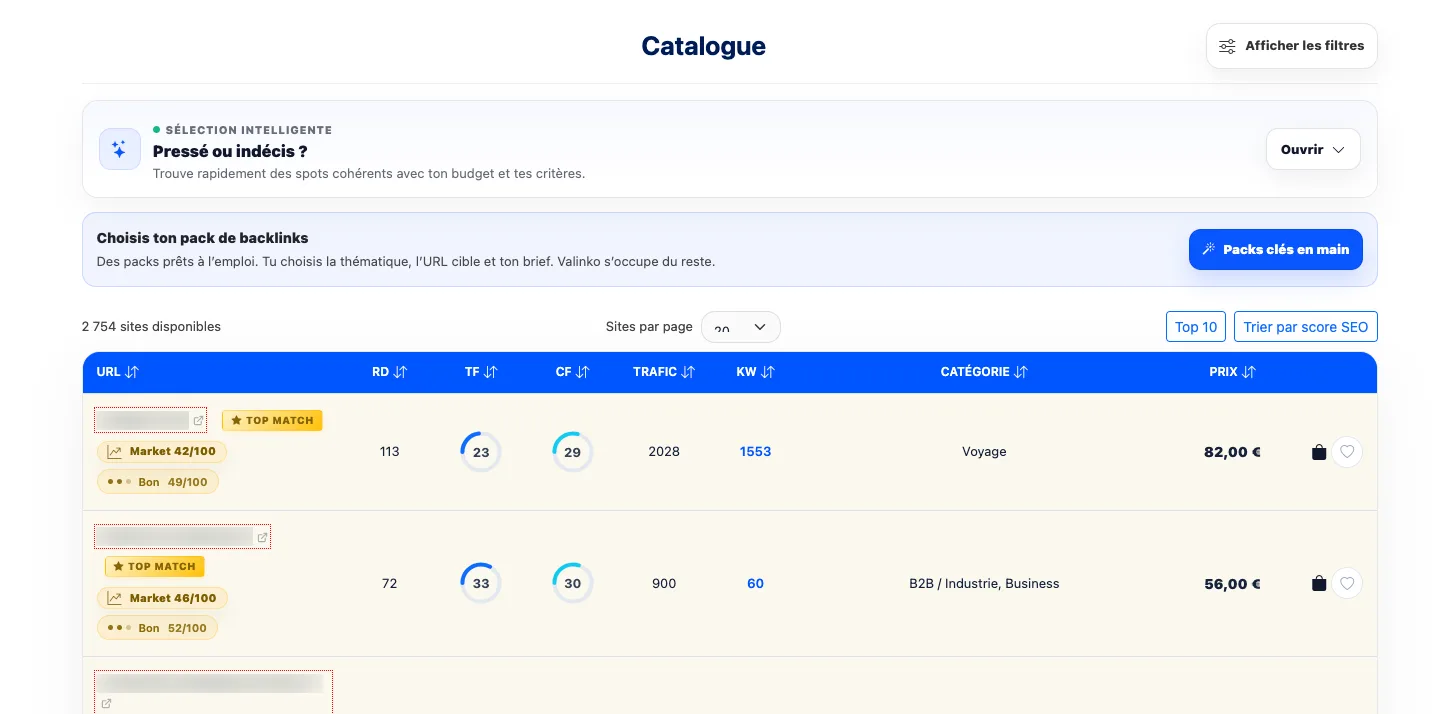The width and height of the screenshot is (1455, 714).
Task: Click the Catalogue page heading
Action: [704, 46]
